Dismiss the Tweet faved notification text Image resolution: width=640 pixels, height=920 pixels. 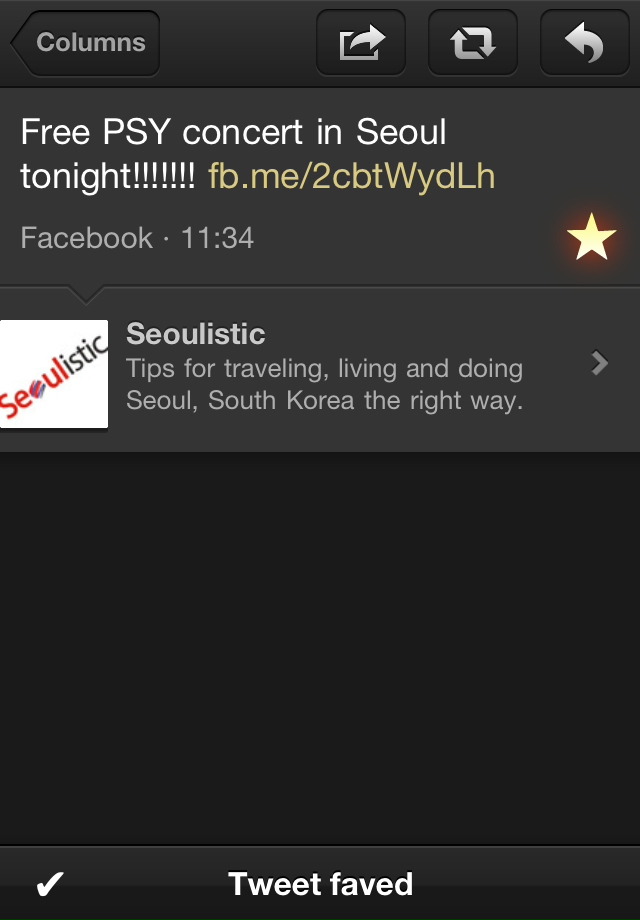point(320,884)
